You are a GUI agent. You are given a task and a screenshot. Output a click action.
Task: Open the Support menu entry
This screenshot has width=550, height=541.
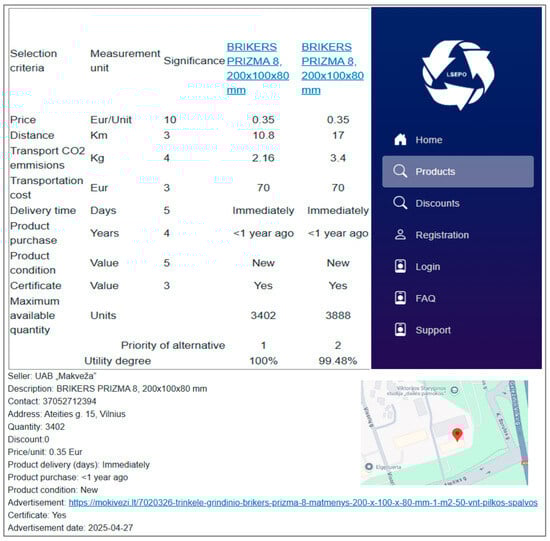click(x=433, y=330)
